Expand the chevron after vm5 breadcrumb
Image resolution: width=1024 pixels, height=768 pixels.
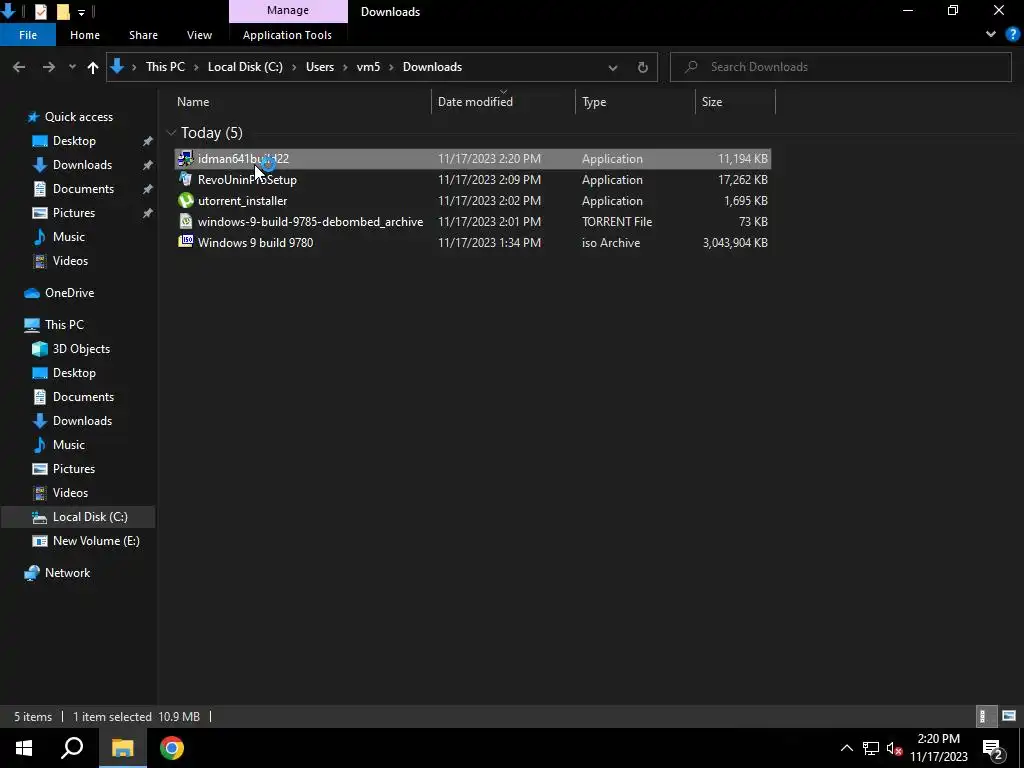[392, 67]
